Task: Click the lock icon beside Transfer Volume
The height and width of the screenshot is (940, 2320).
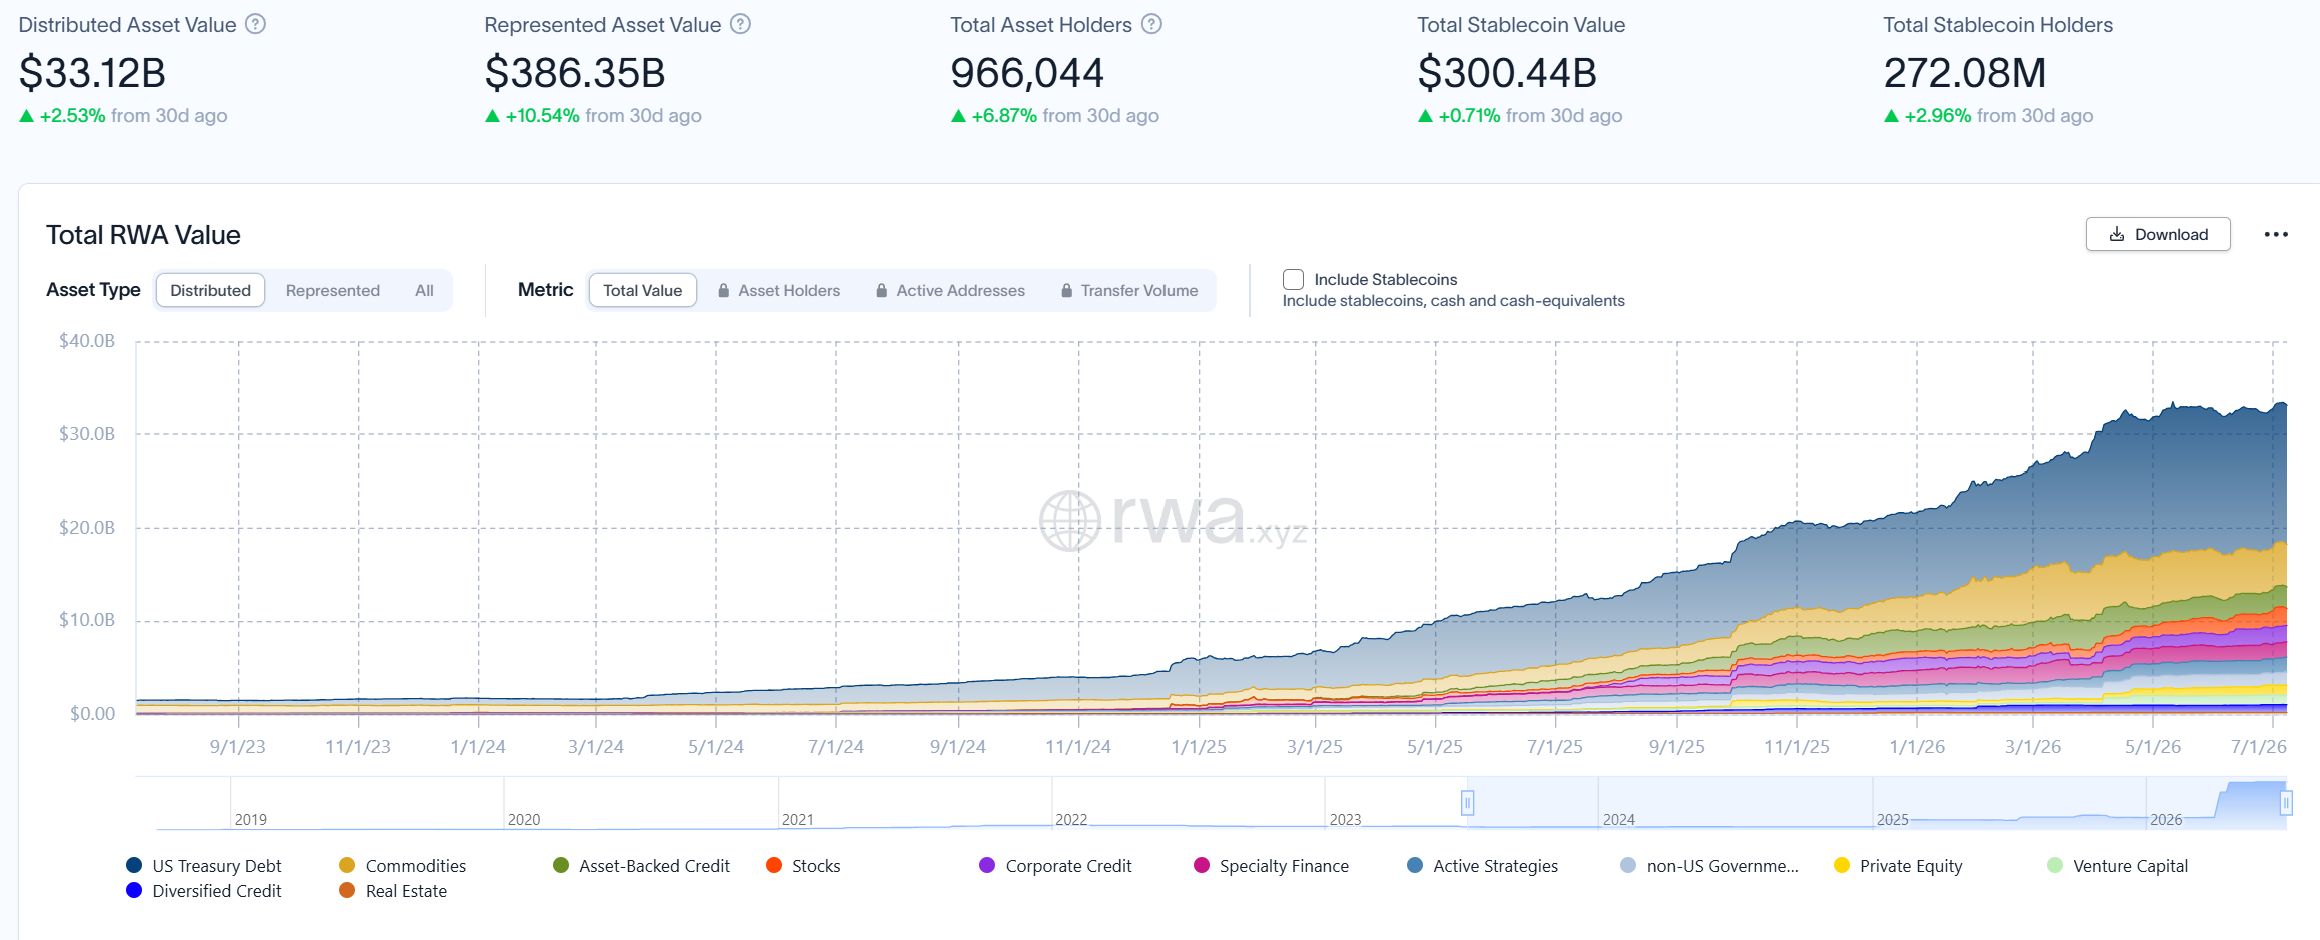Action: (x=1066, y=291)
